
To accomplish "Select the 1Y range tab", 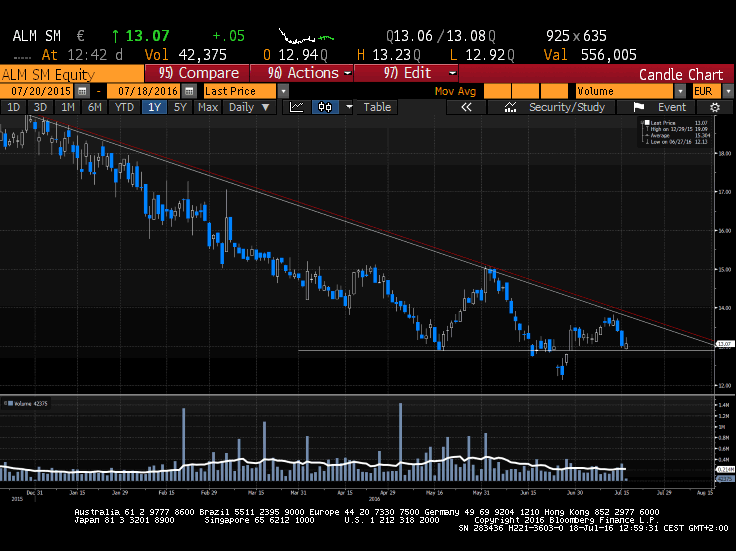I will [154, 107].
